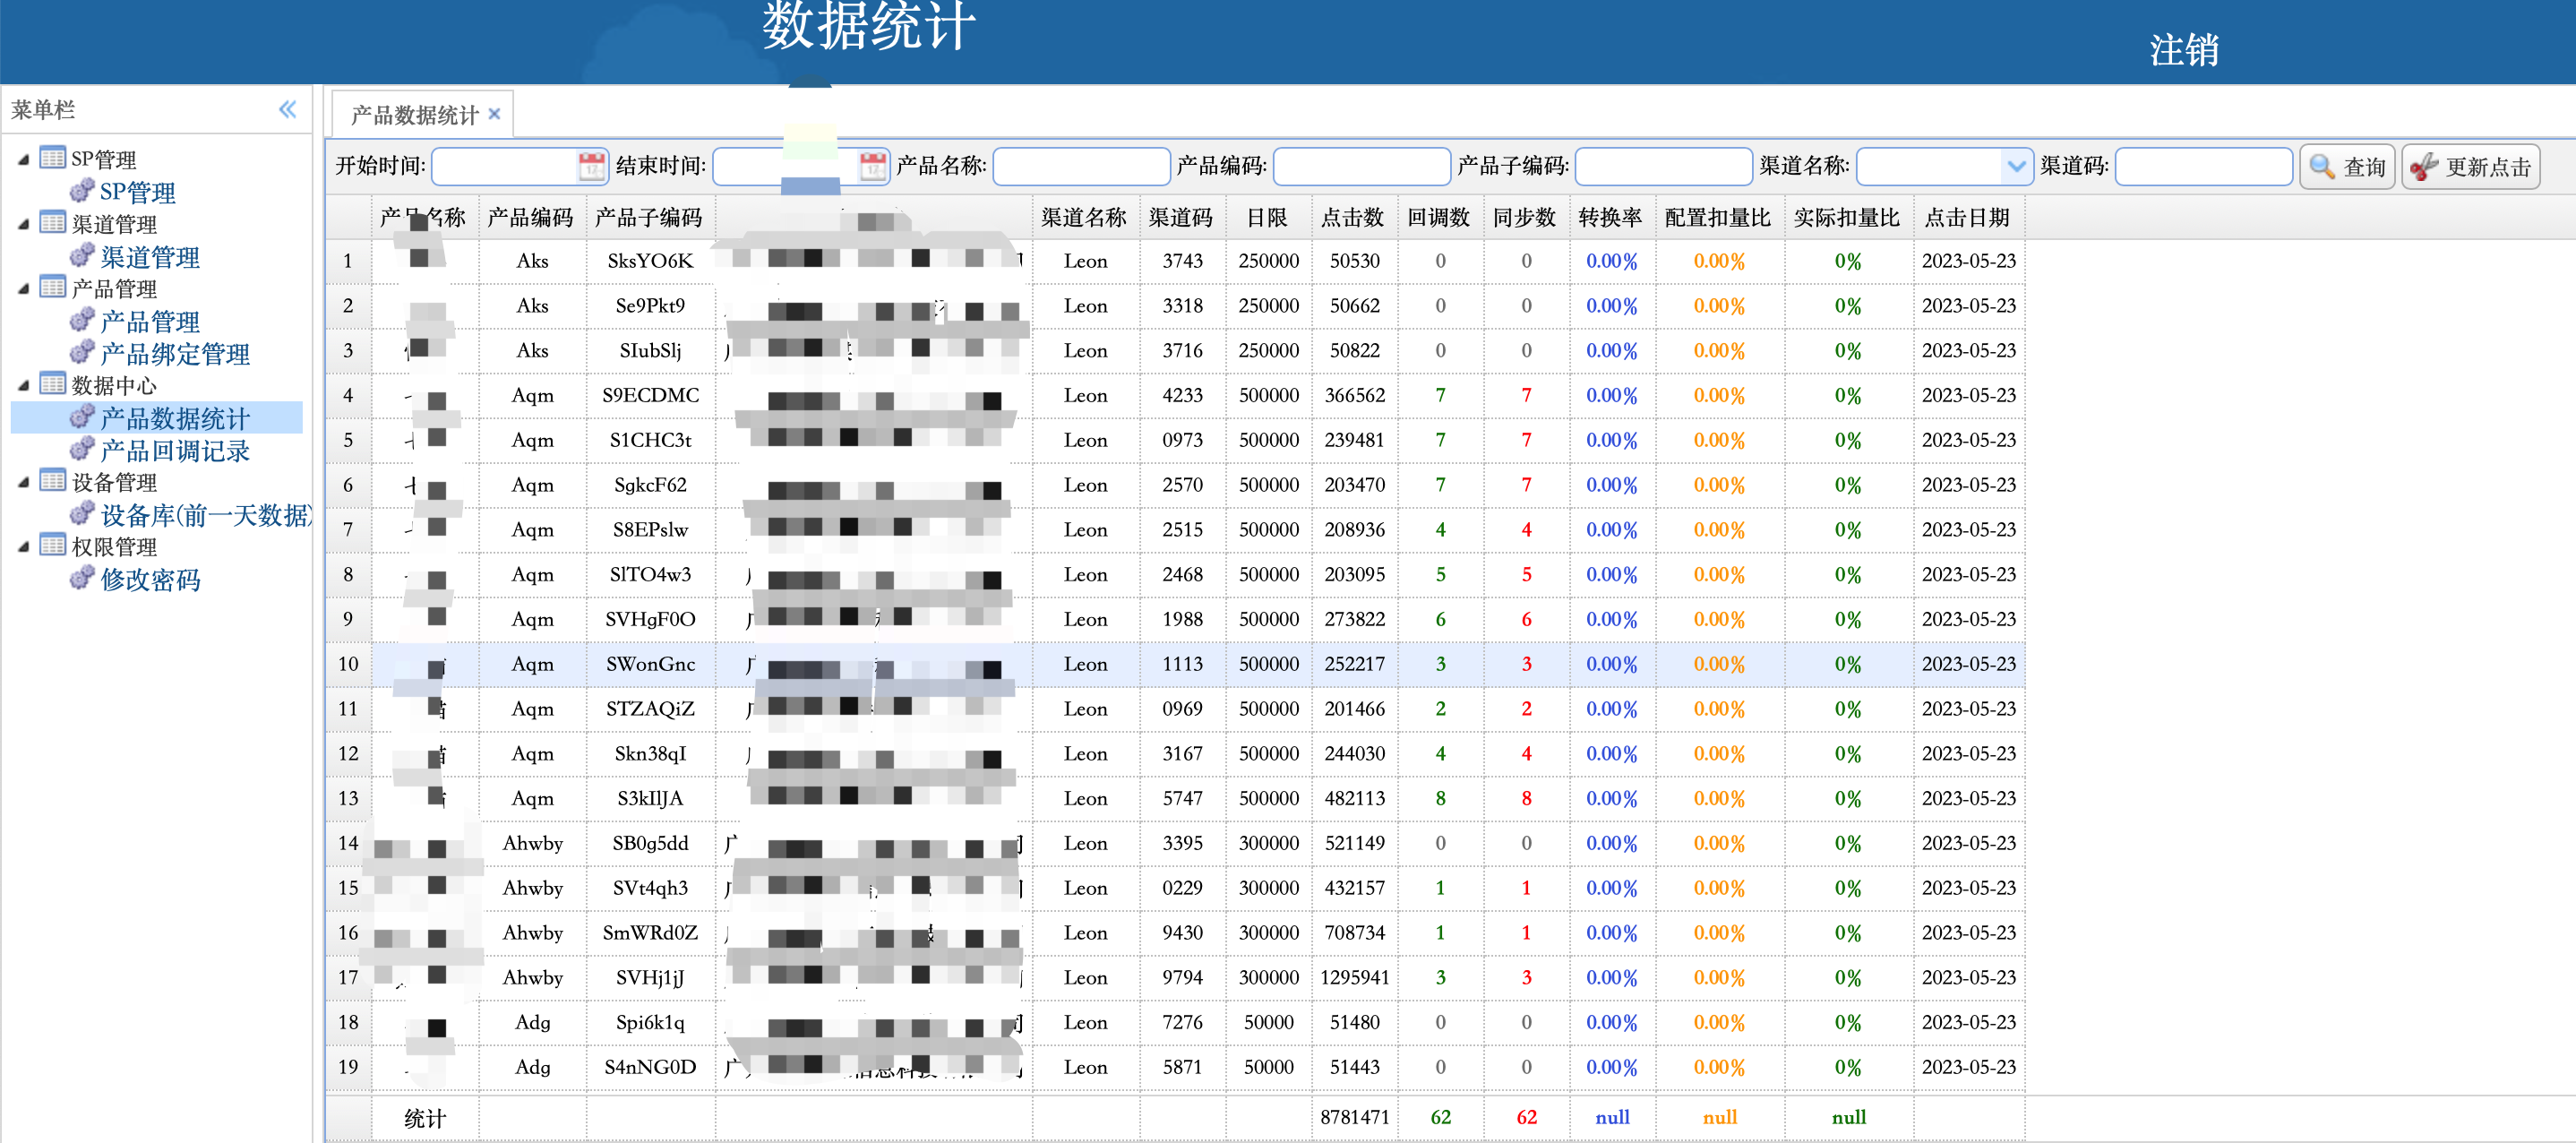Click the 渠道管理 folder table icon
This screenshot has width=2576, height=1143.
click(52, 222)
